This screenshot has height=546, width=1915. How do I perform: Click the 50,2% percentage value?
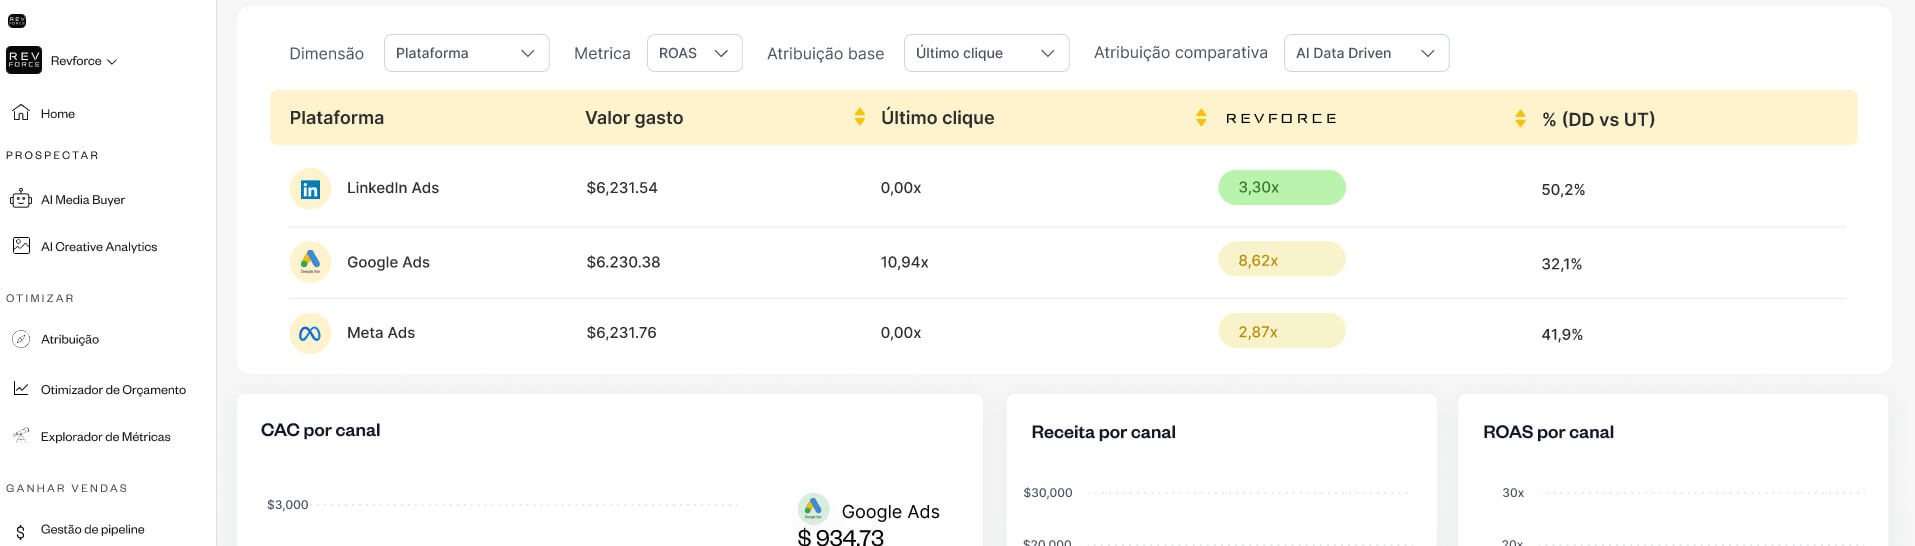coord(1563,190)
